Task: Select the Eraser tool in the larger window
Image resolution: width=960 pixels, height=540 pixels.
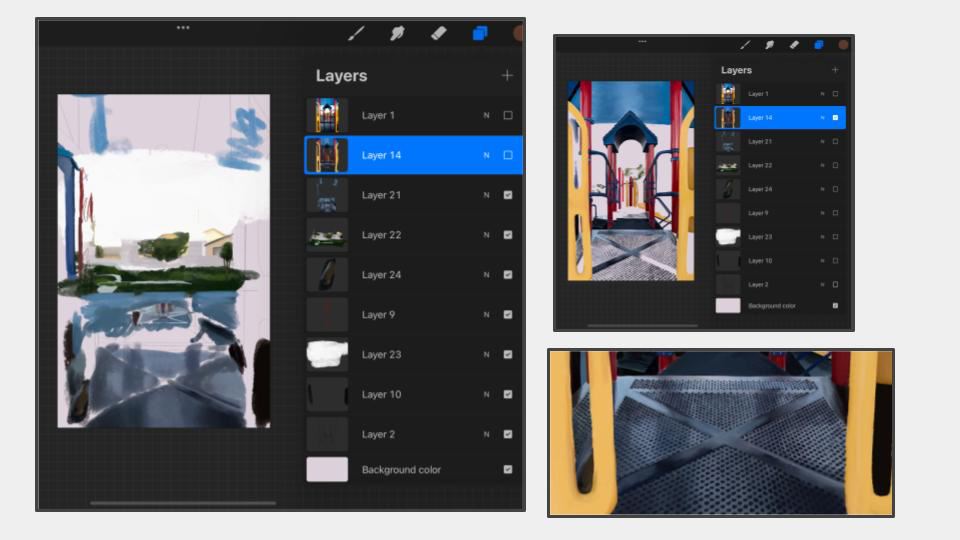Action: point(438,33)
